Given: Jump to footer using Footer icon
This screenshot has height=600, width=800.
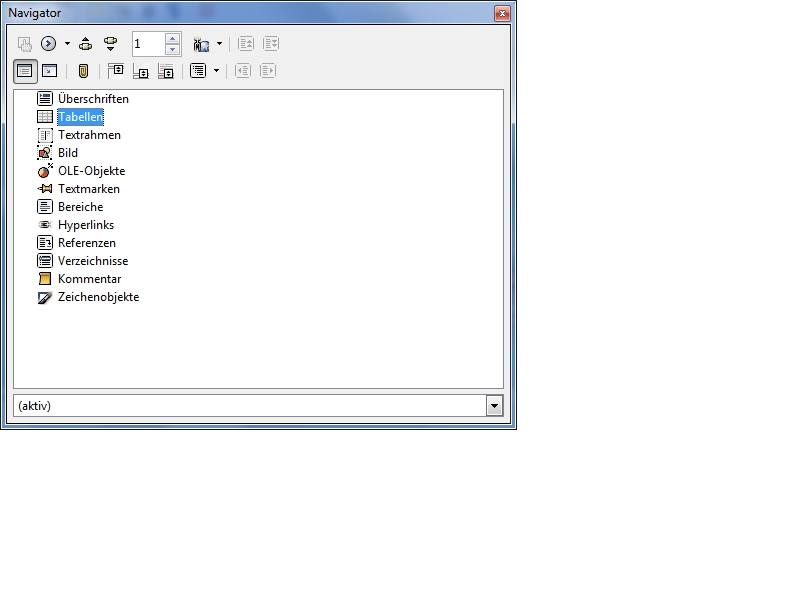Looking at the screenshot, I should [141, 71].
